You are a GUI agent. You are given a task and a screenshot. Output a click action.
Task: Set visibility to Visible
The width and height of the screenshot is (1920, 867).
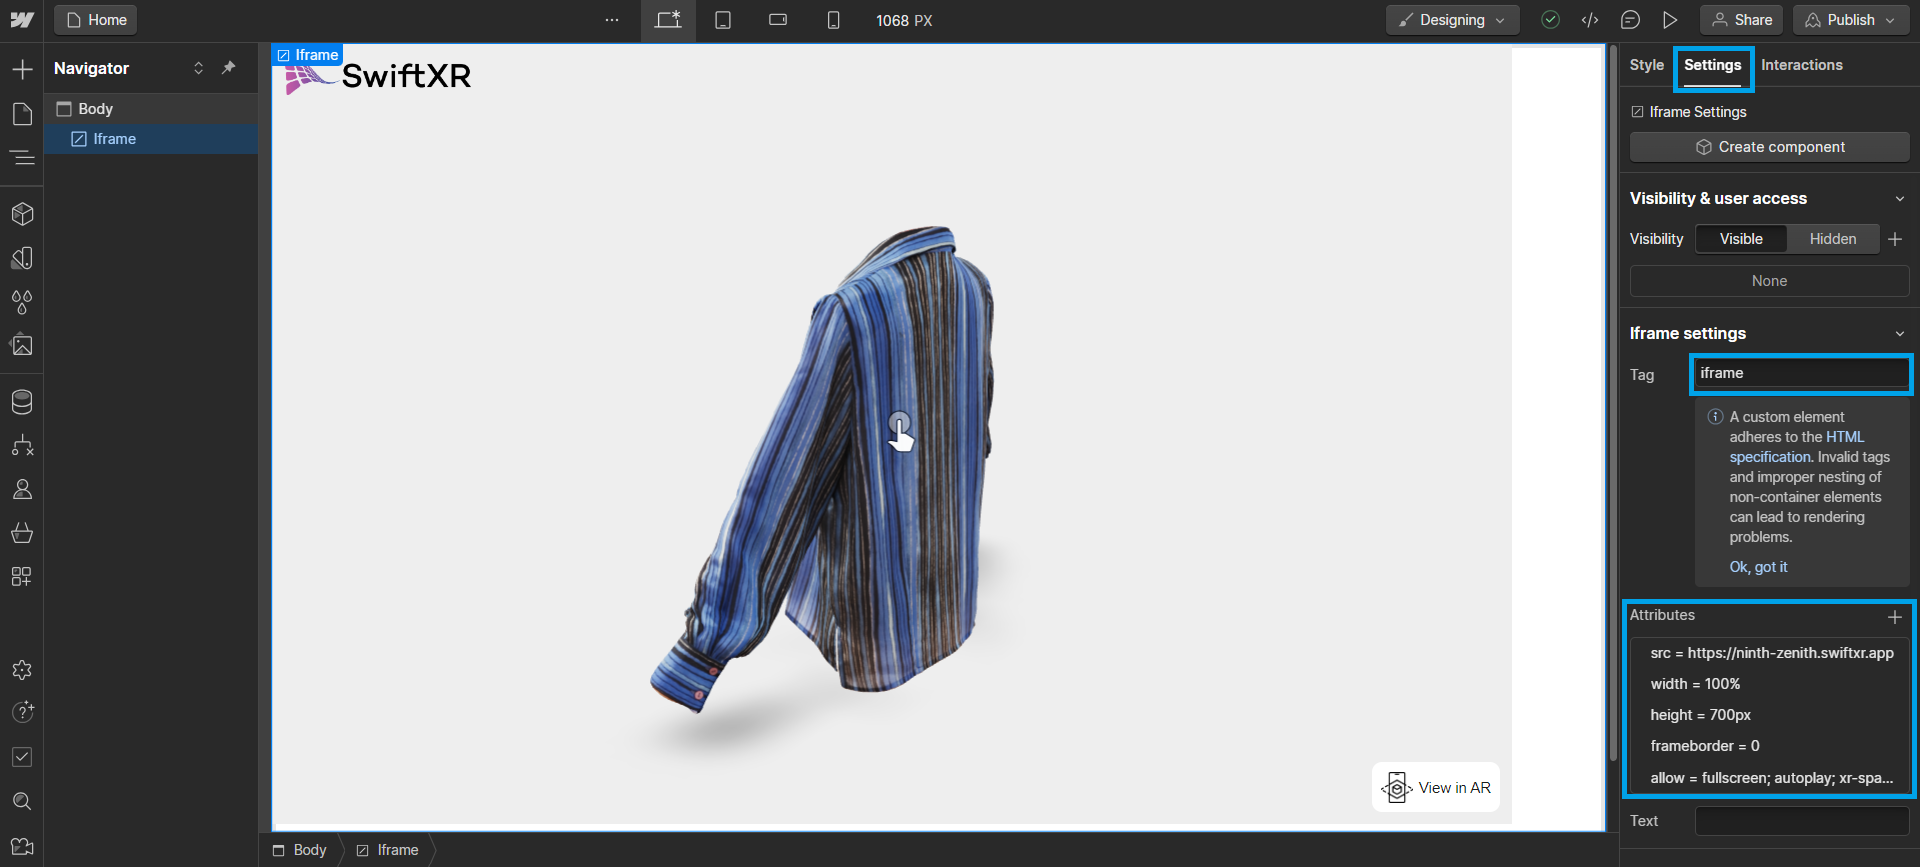point(1741,239)
